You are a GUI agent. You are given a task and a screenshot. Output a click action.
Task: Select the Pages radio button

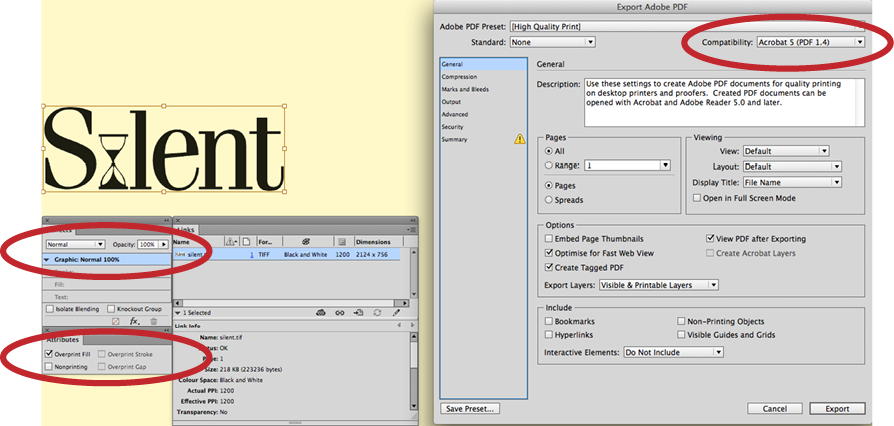549,185
